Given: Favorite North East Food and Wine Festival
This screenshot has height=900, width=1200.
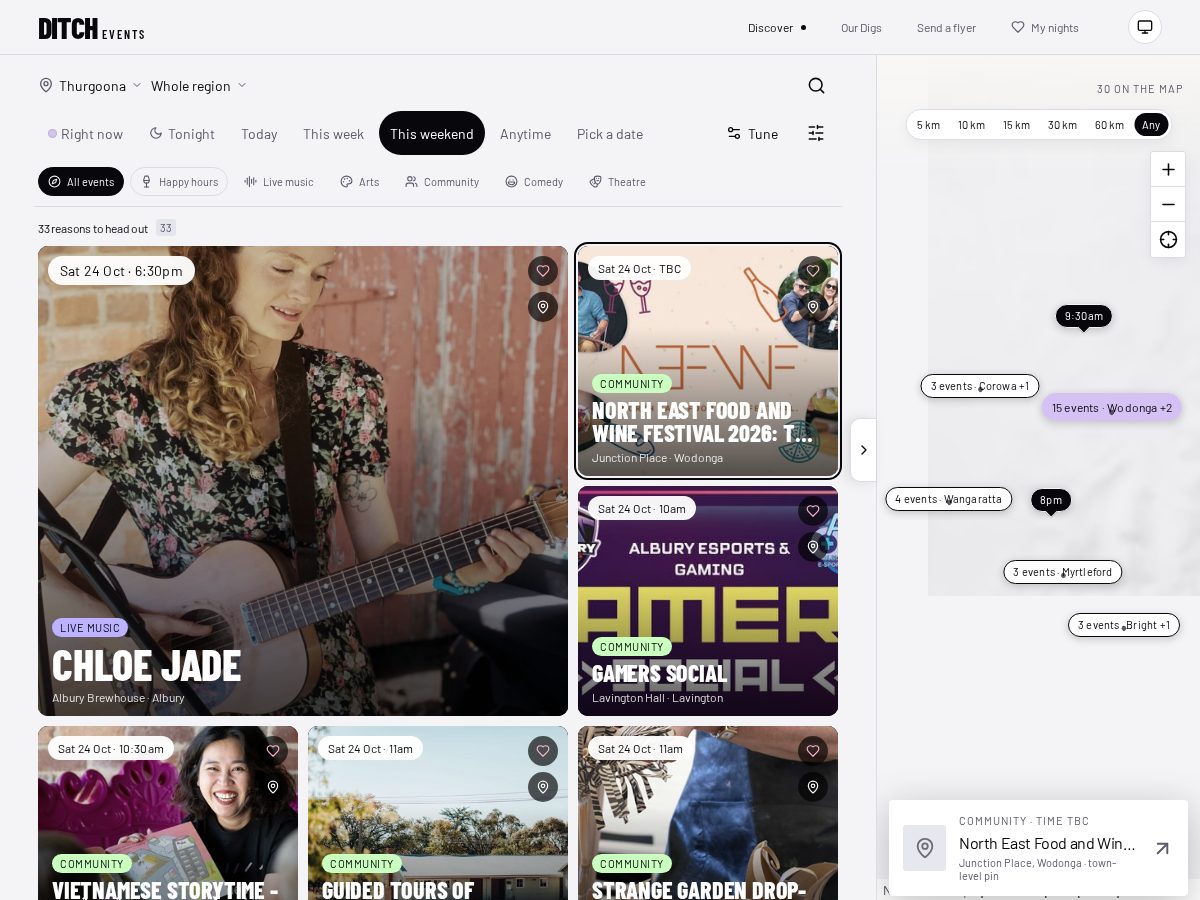Looking at the screenshot, I should 813,271.
